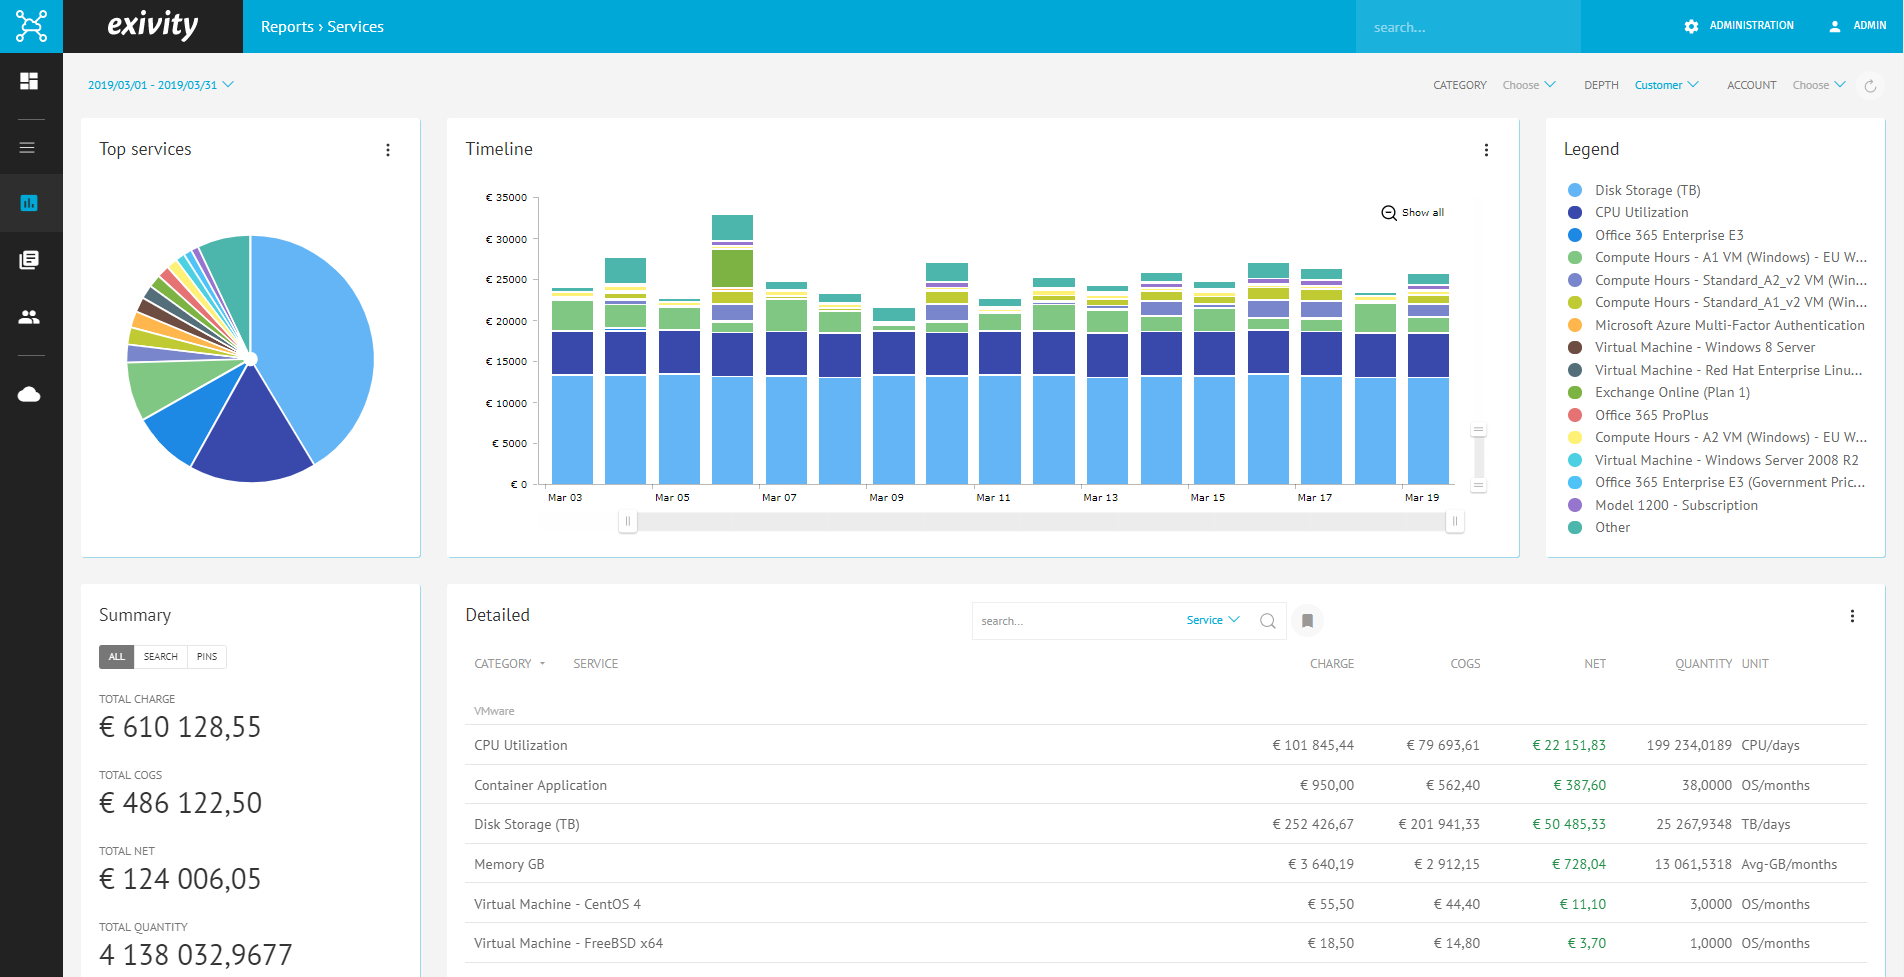The width and height of the screenshot is (1904, 977).
Task: Open Timeline panel three-dot menu
Action: point(1486,150)
